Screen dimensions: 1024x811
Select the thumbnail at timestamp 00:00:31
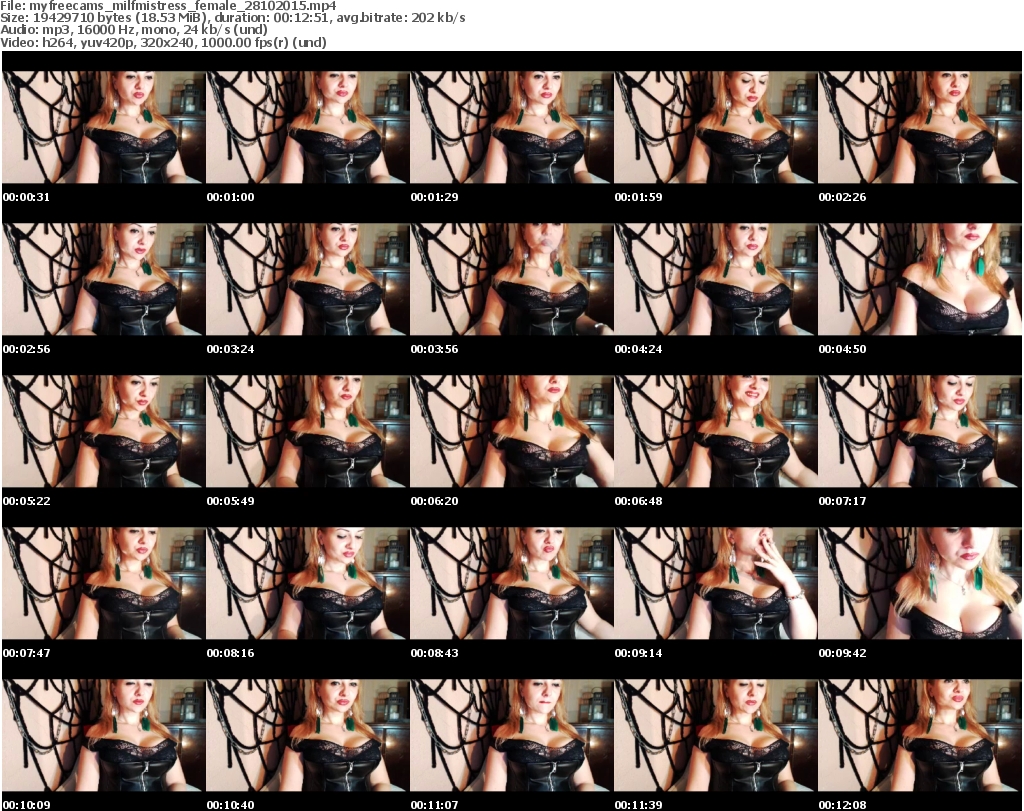[x=103, y=127]
